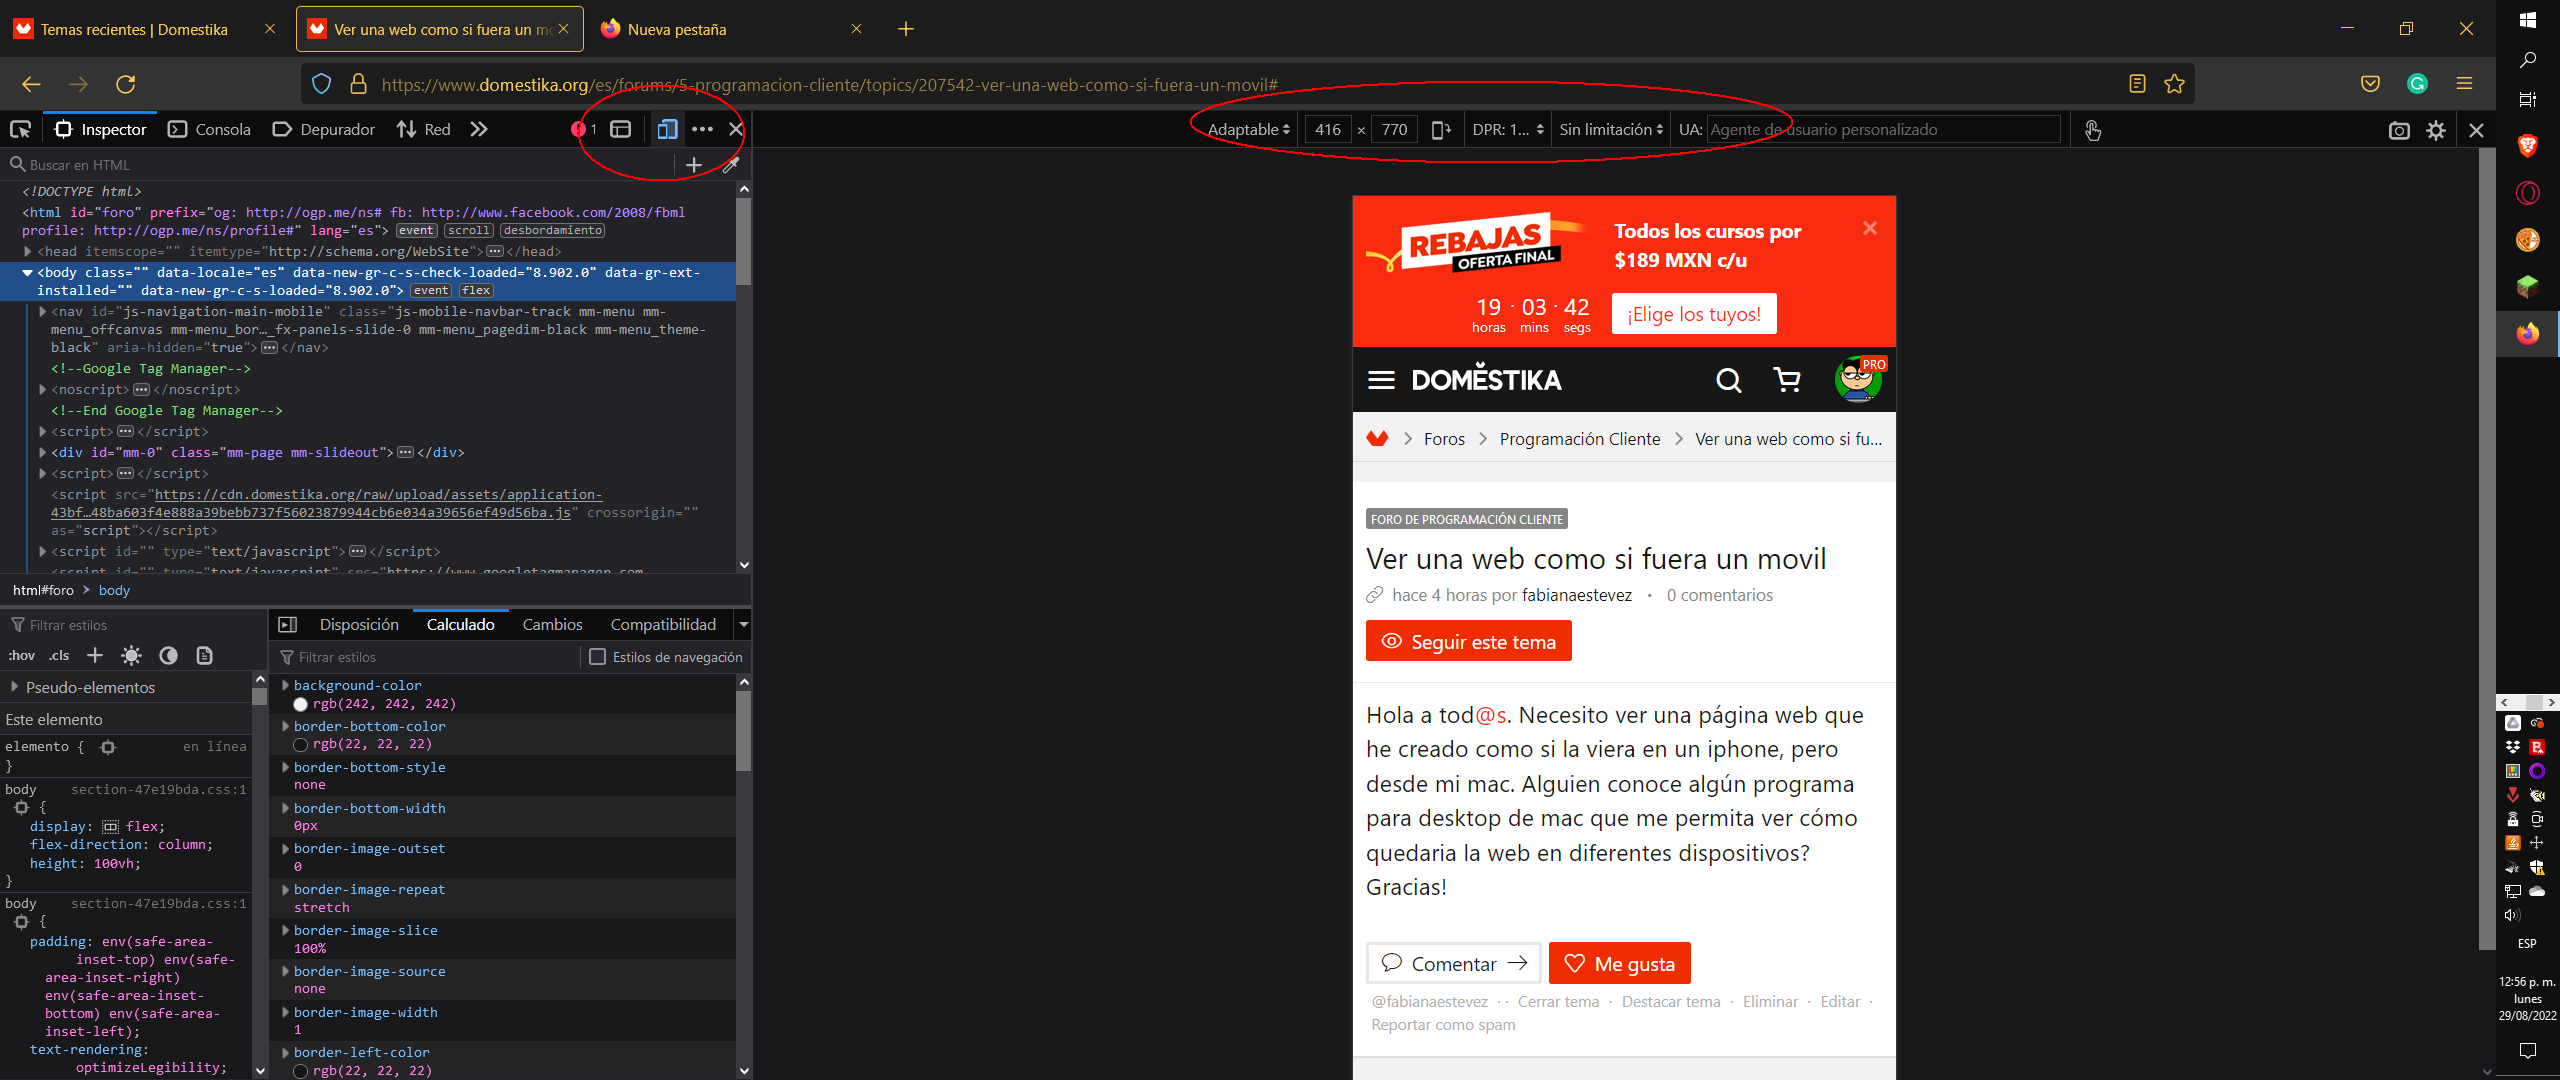Pick a color with the eyedropper icon
This screenshot has height=1080, width=2560.
(731, 165)
